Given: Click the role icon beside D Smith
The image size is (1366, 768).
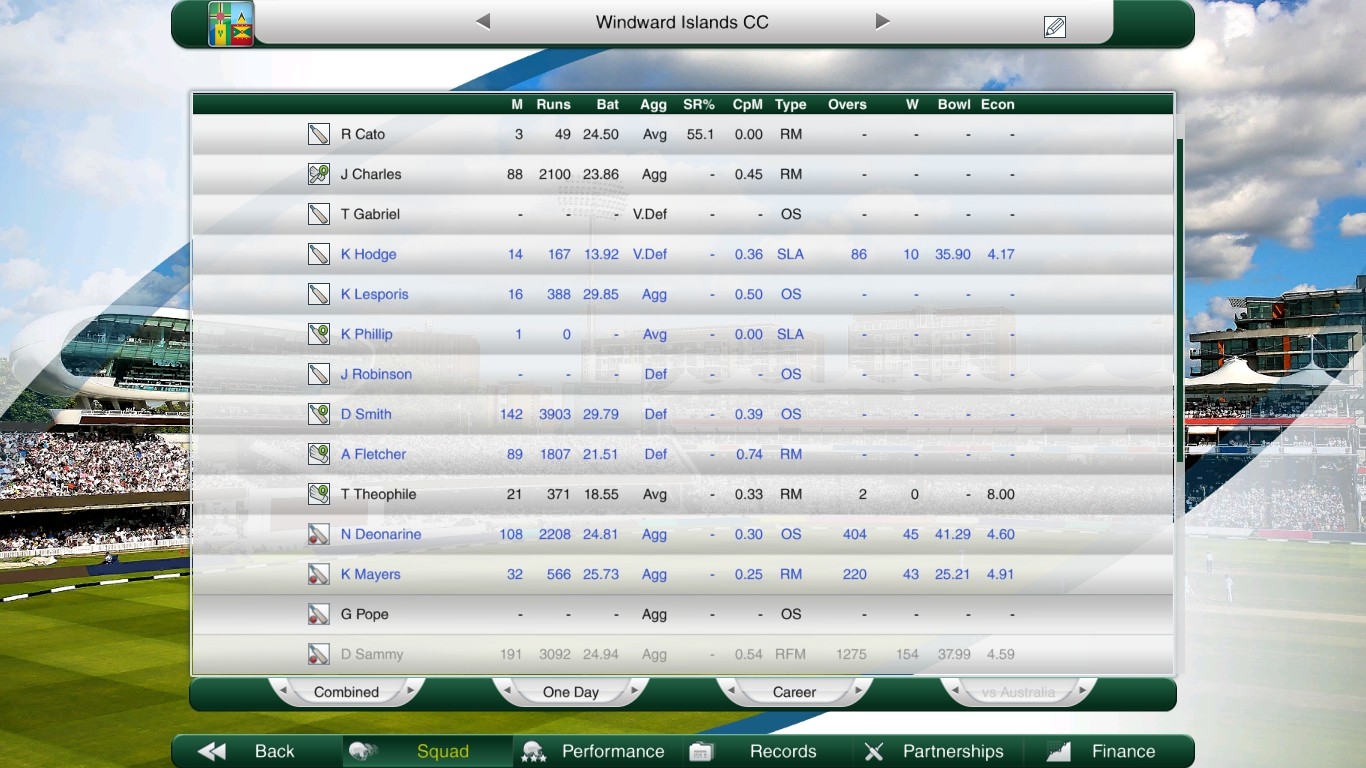Looking at the screenshot, I should [319, 414].
